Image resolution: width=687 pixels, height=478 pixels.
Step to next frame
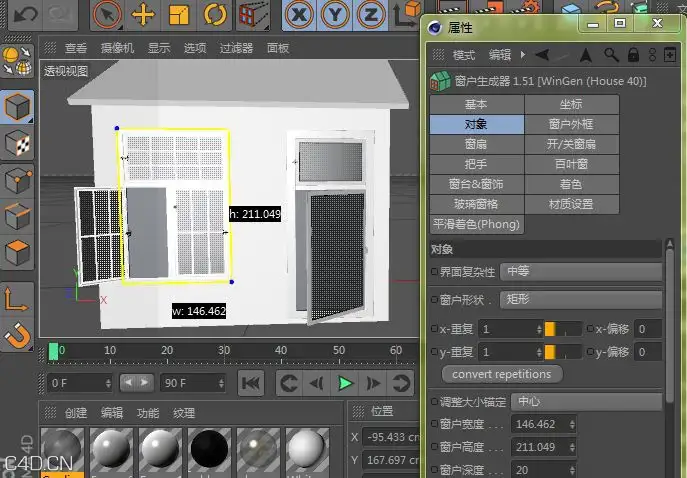373,383
